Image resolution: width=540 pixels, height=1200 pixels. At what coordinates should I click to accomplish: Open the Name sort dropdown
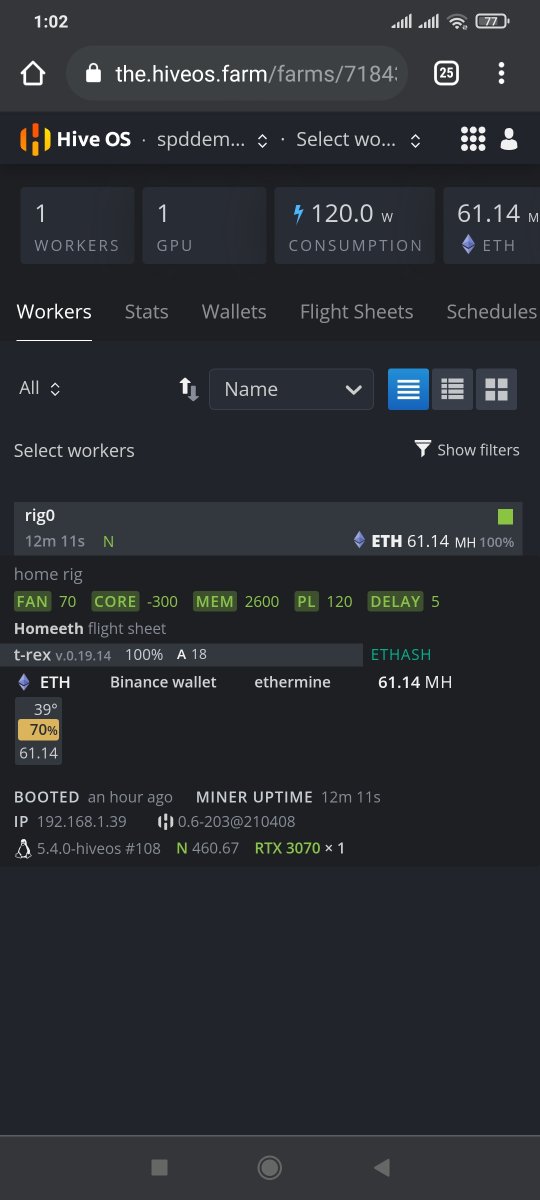pos(291,389)
